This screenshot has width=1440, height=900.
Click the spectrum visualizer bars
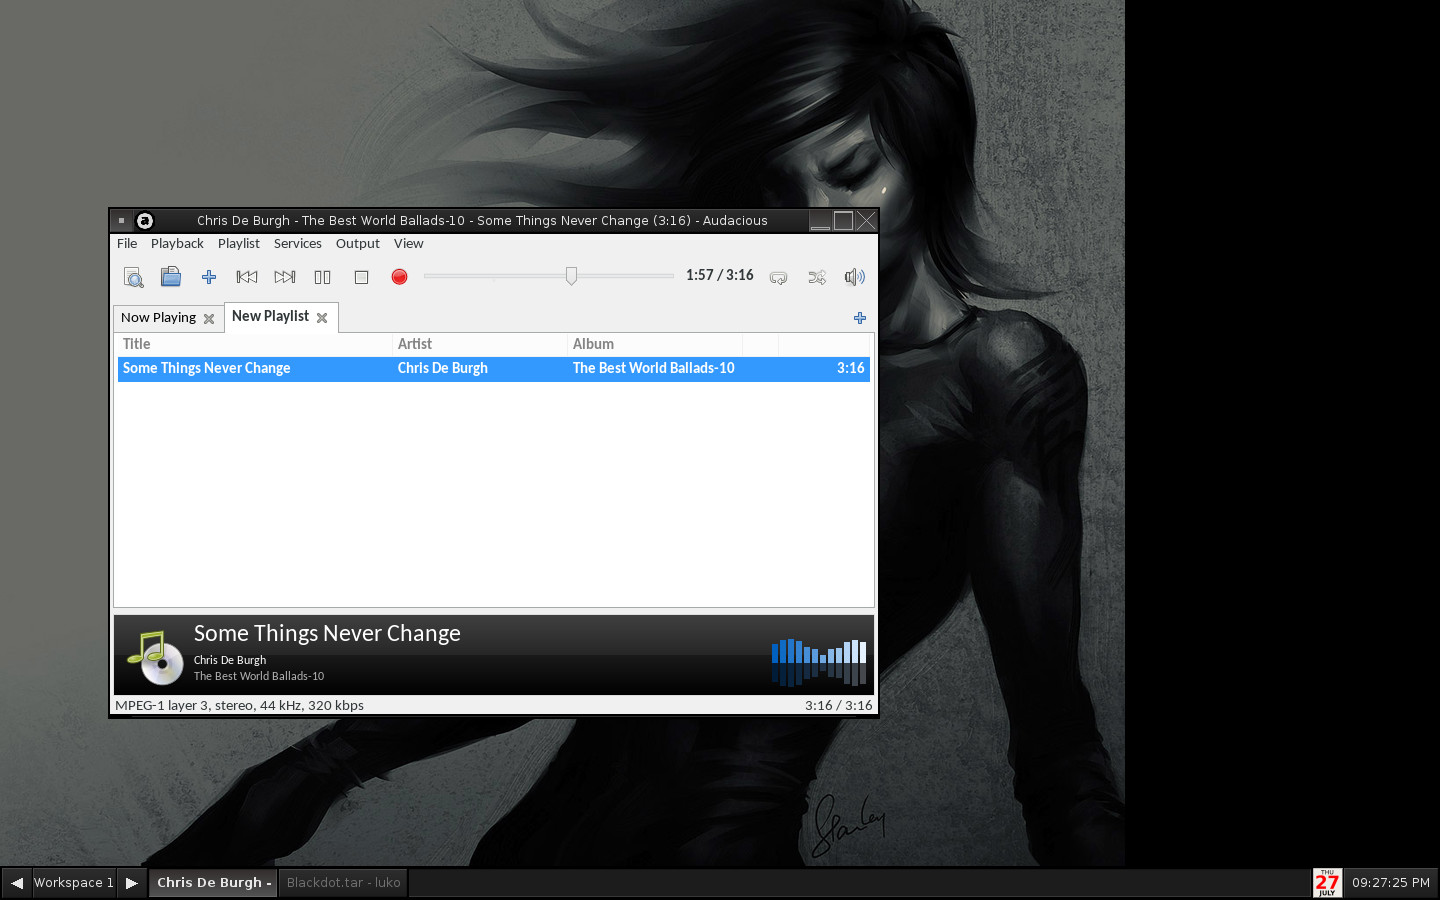819,662
